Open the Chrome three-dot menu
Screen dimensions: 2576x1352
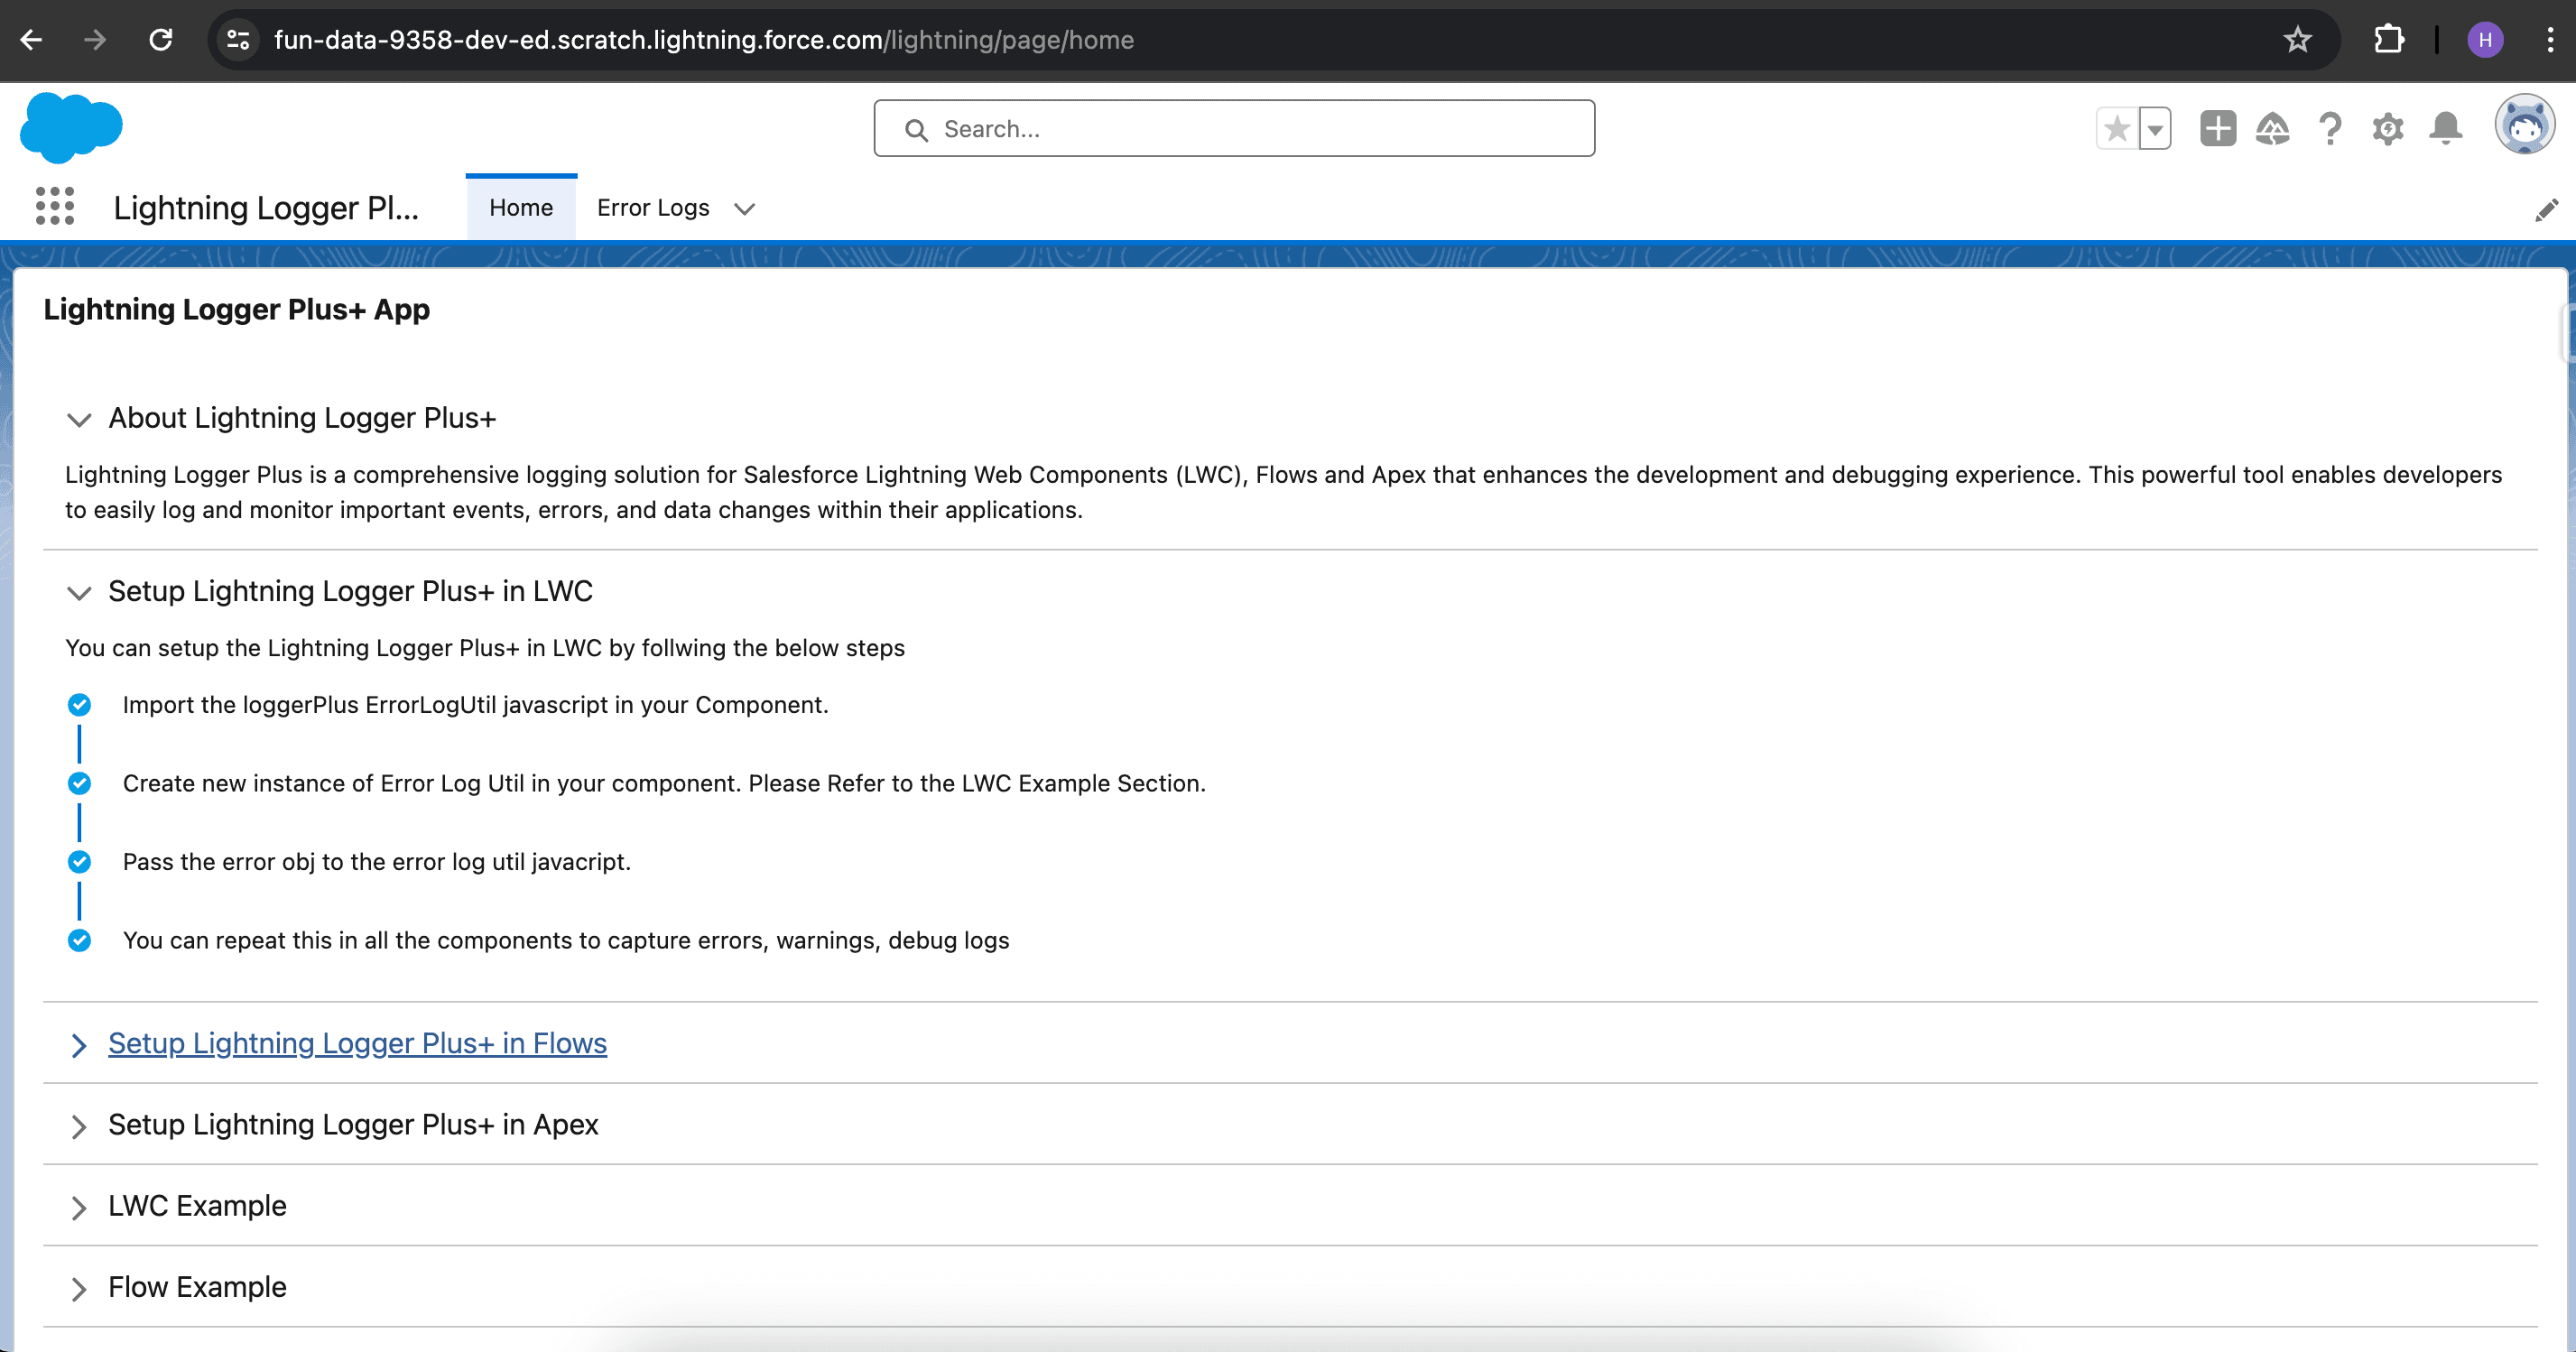(2550, 40)
